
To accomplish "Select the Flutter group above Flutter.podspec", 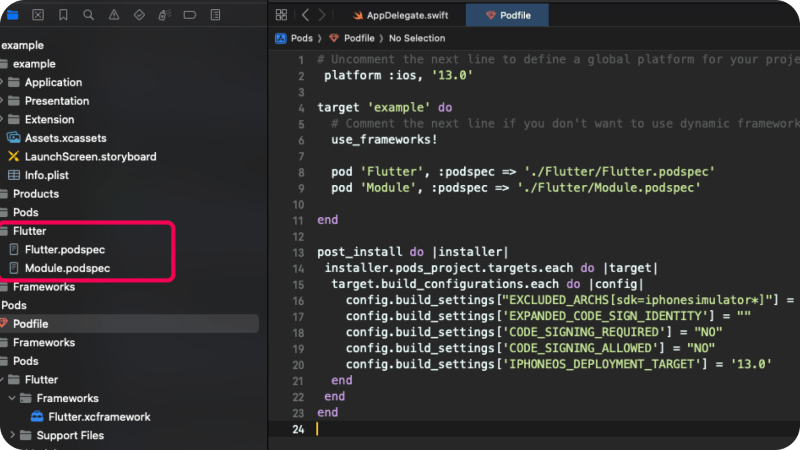I will [29, 231].
